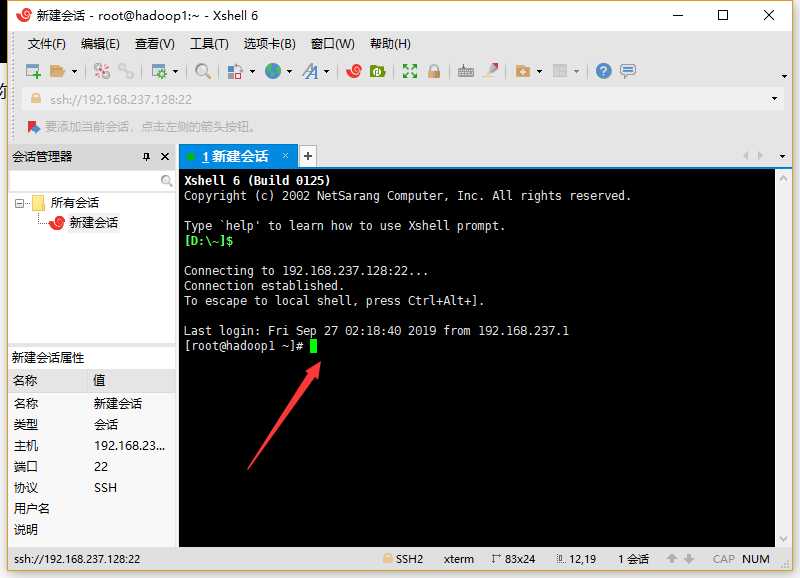This screenshot has width=800, height=578.
Task: Click the terminal scrollbar up arrow
Action: (783, 179)
